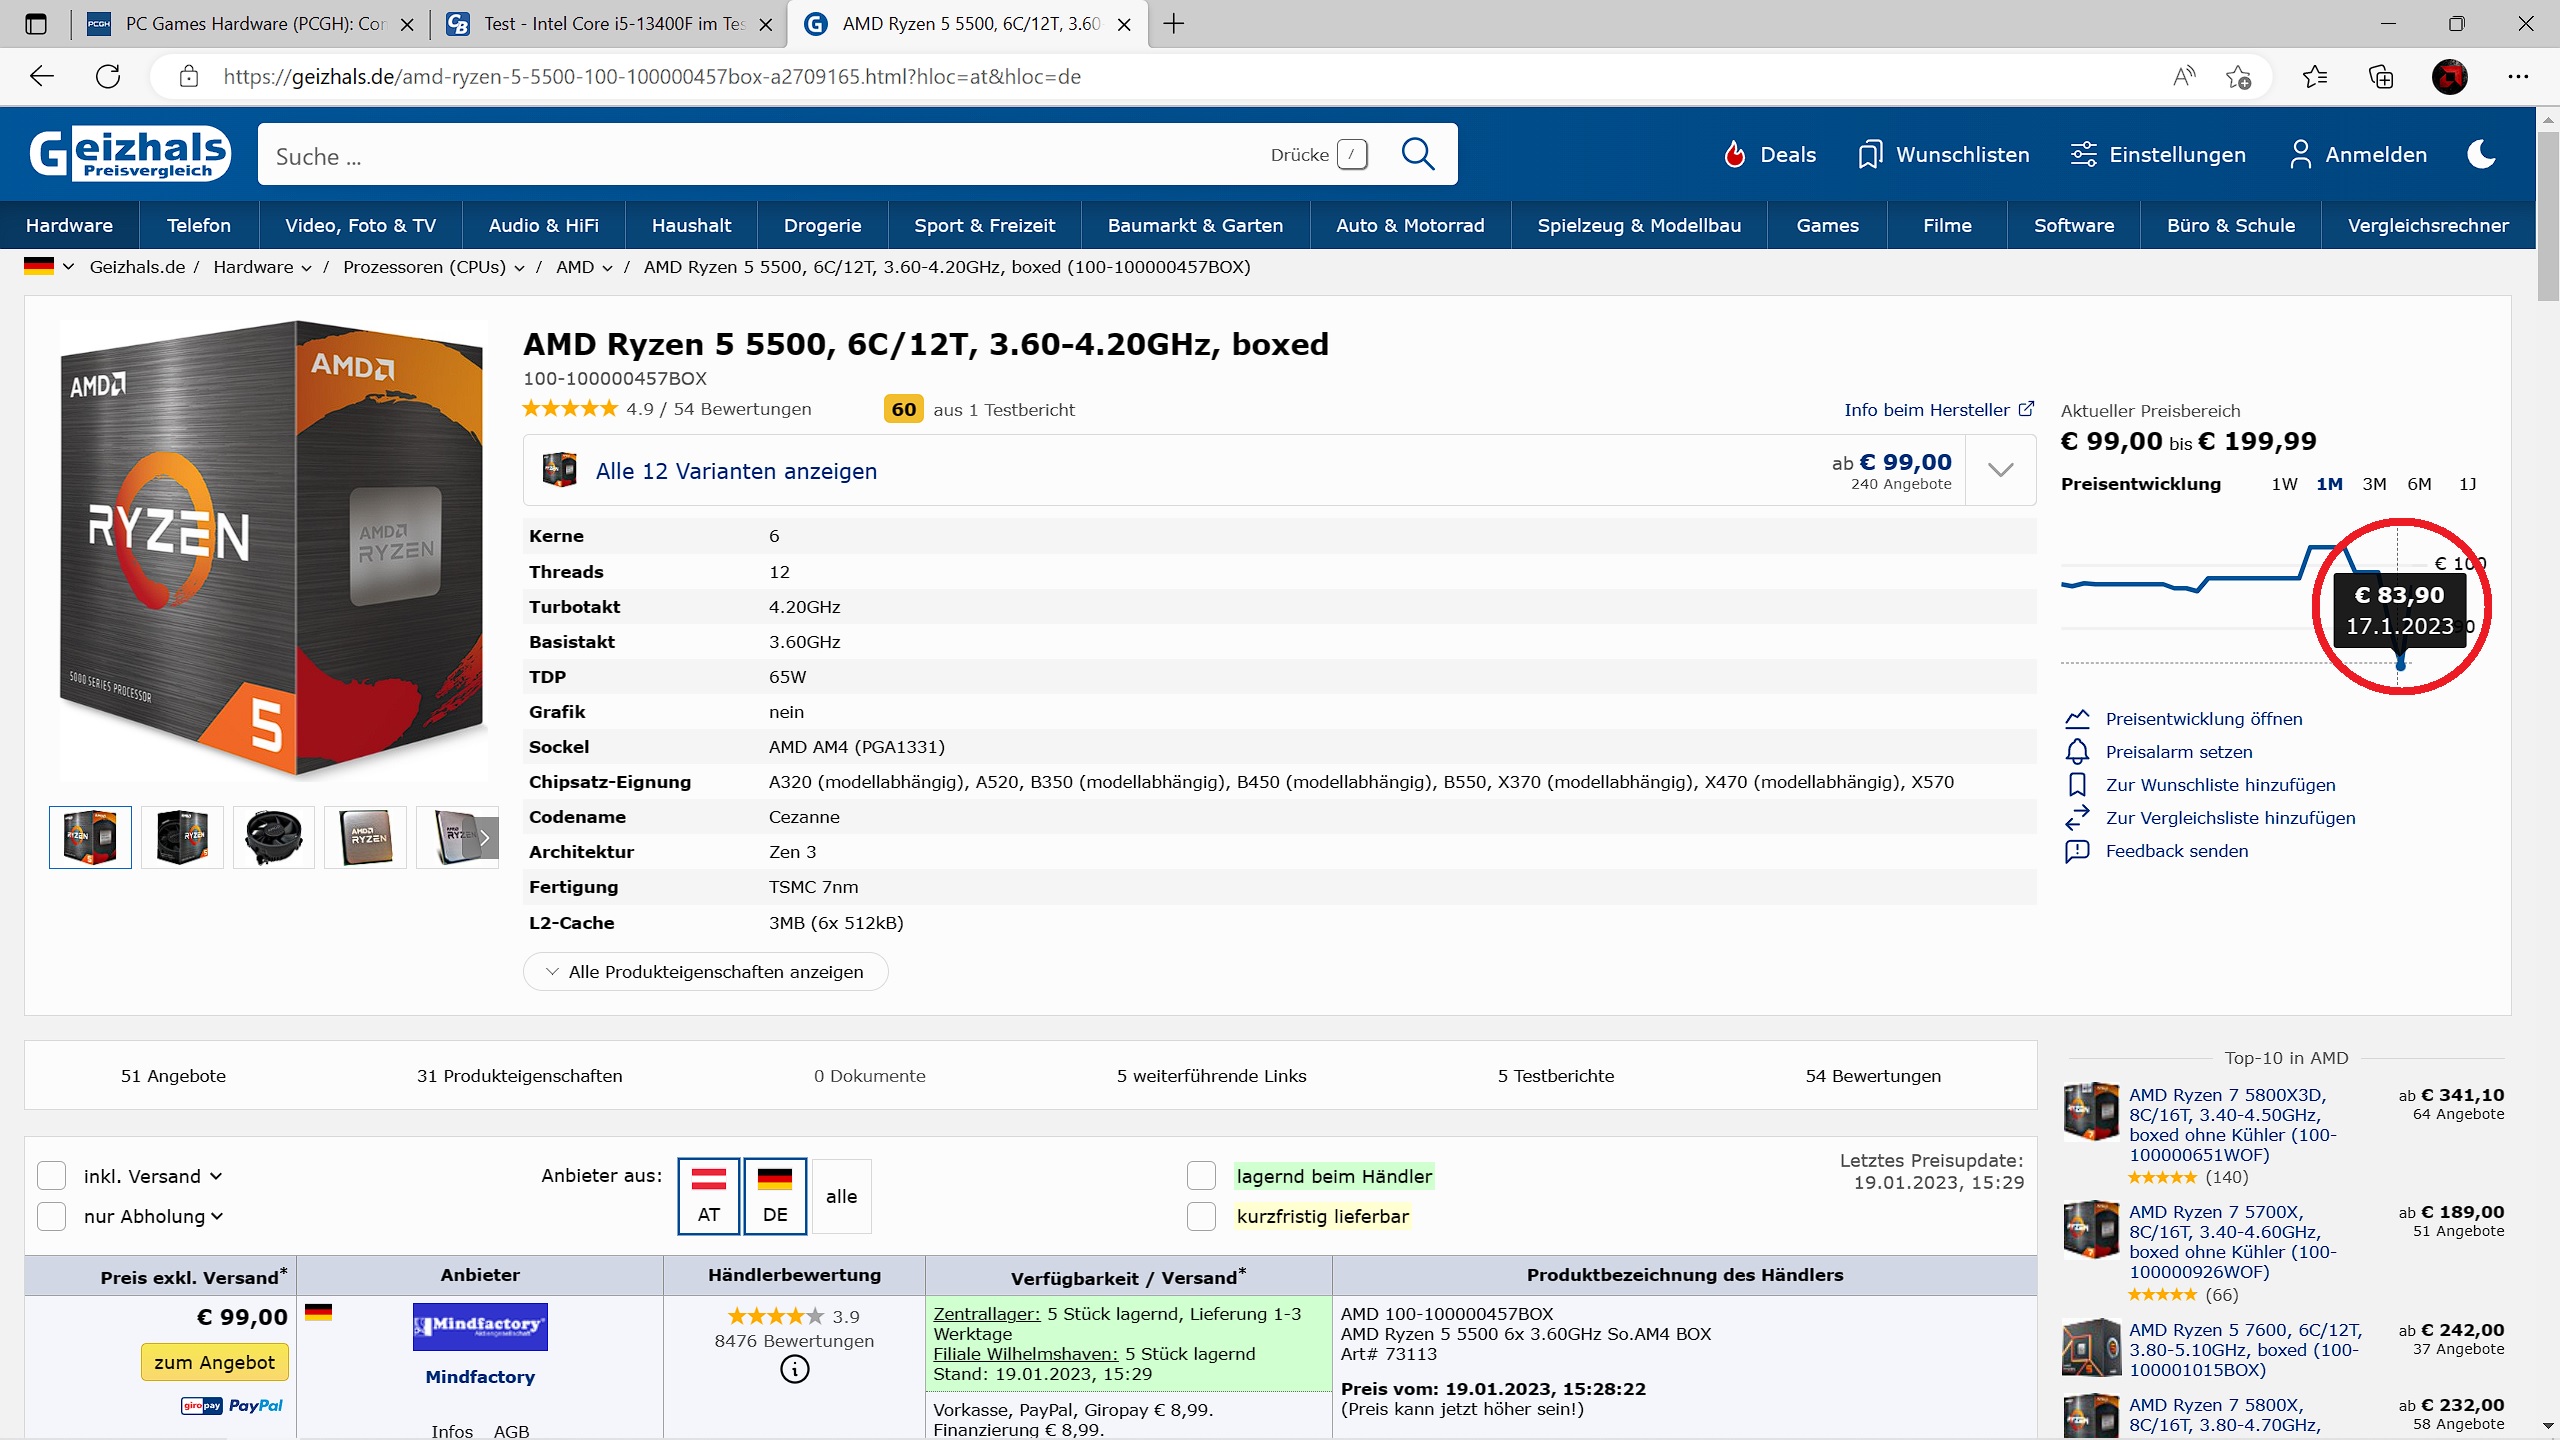2560x1440 pixels.
Task: Click the search magnifier icon
Action: coord(1417,154)
